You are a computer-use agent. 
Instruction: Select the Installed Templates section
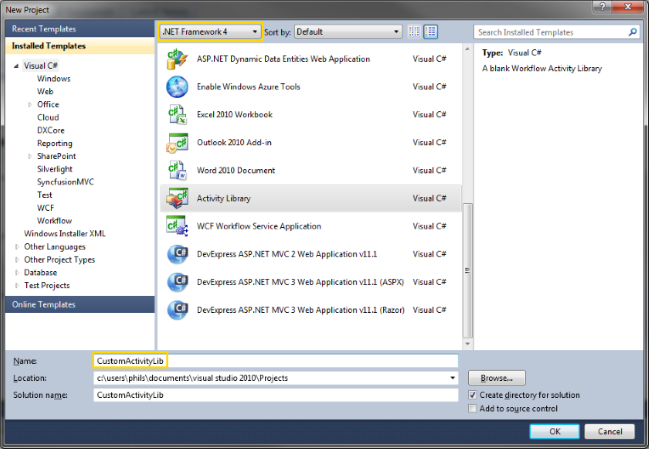click(x=79, y=46)
